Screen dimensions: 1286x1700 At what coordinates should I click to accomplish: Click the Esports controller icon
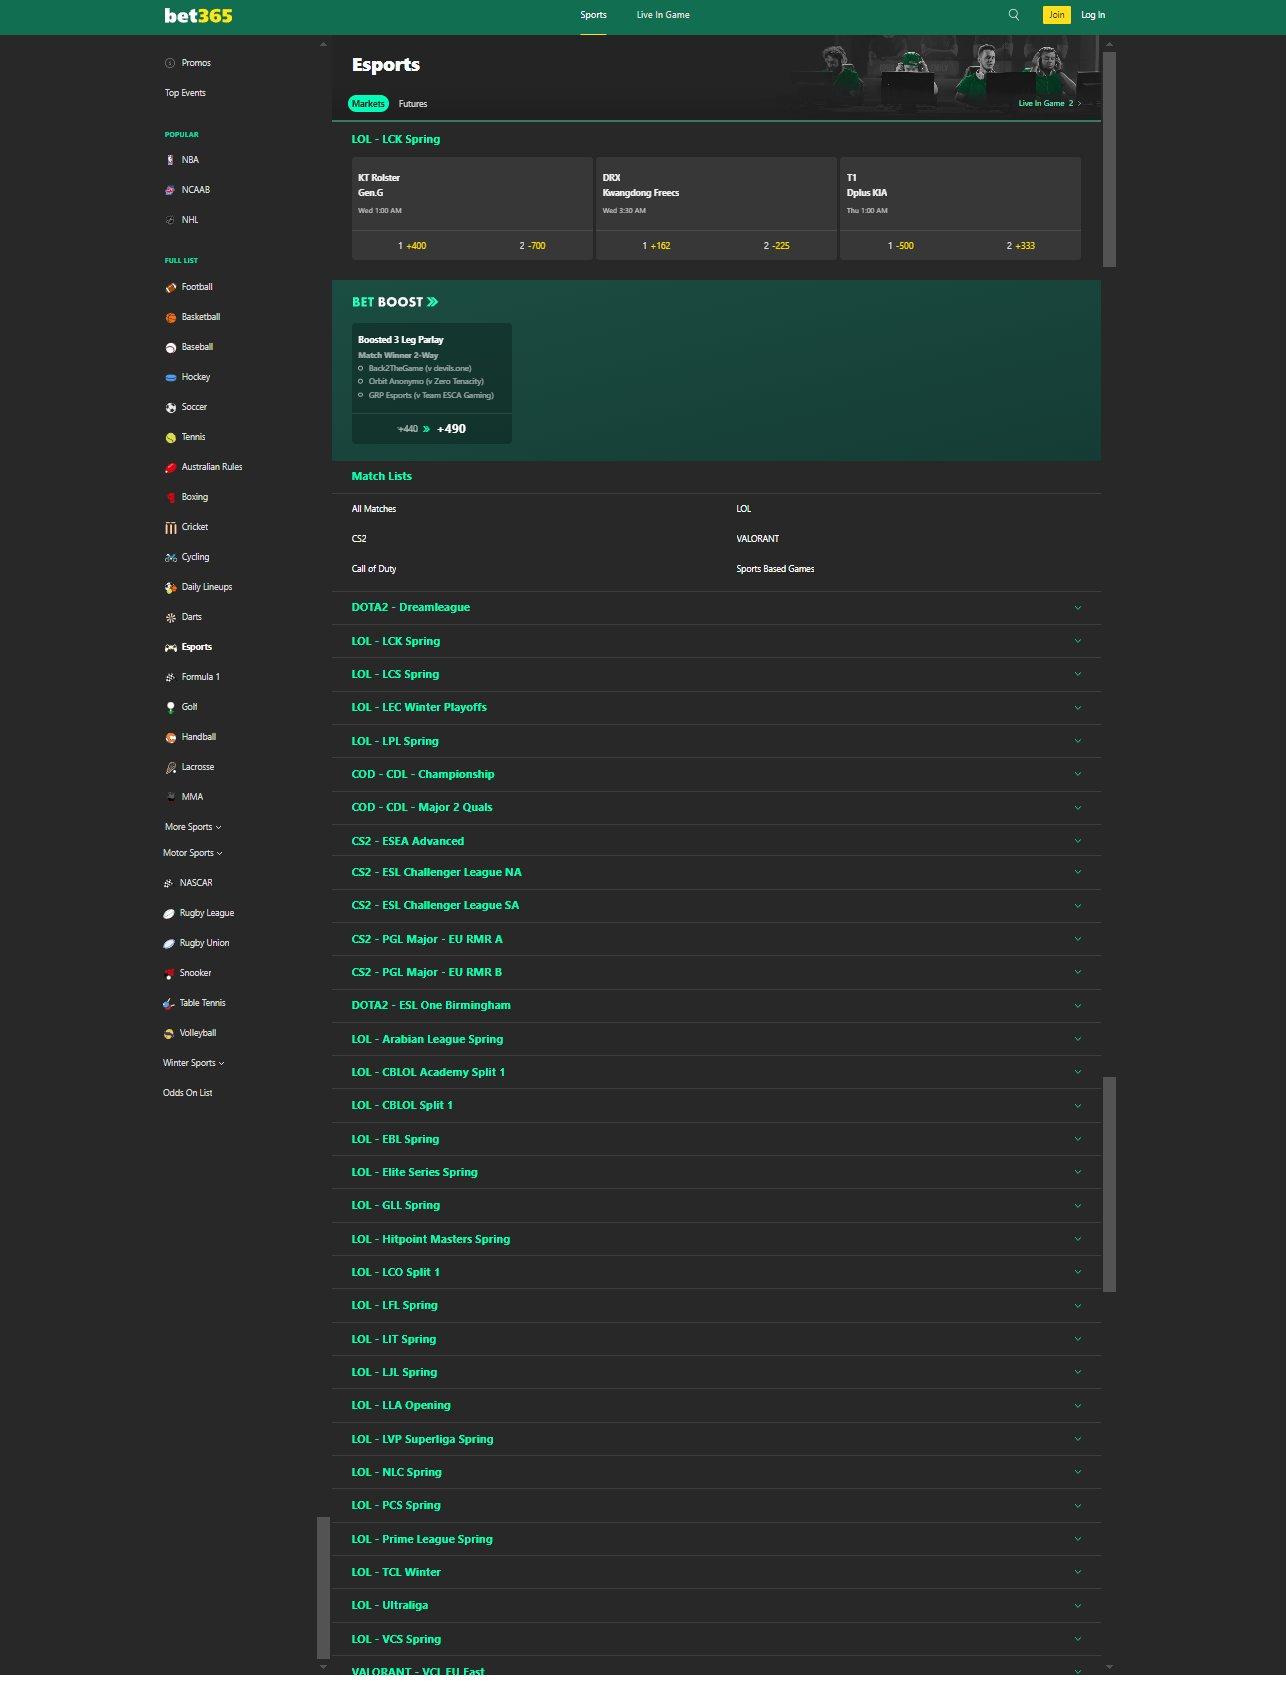click(170, 647)
